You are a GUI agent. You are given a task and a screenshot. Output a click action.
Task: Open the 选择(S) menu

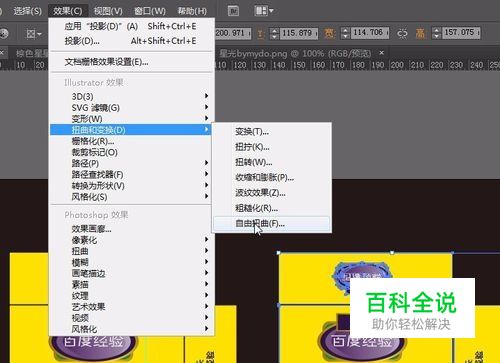[27, 11]
